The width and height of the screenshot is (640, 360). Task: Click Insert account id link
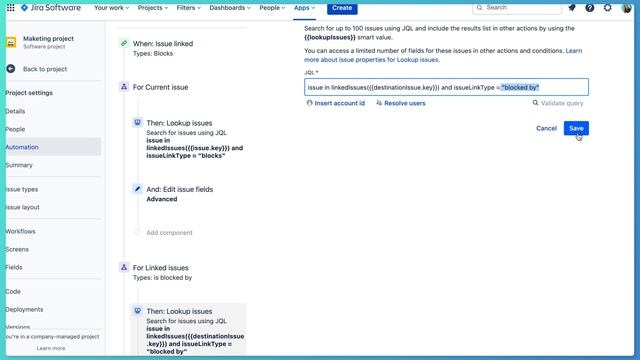tap(340, 103)
